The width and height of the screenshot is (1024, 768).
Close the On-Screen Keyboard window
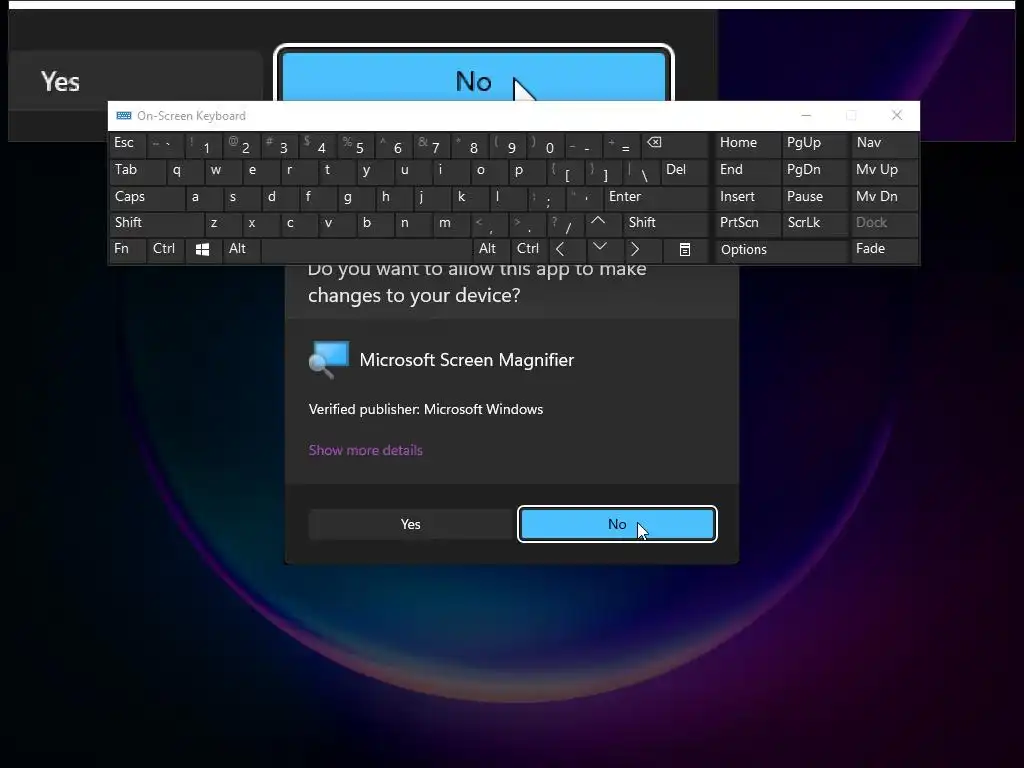897,116
